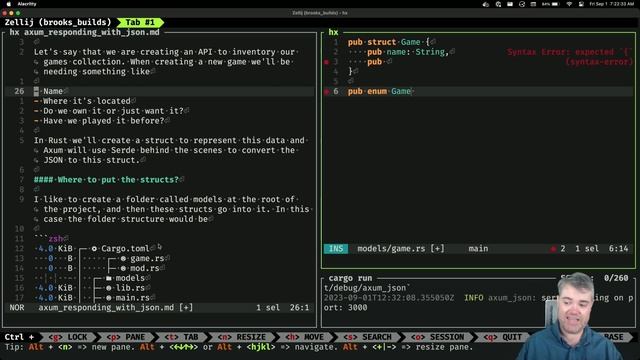Click the pub struct Game line
Screen dimensions: 640x360
pos(391,42)
